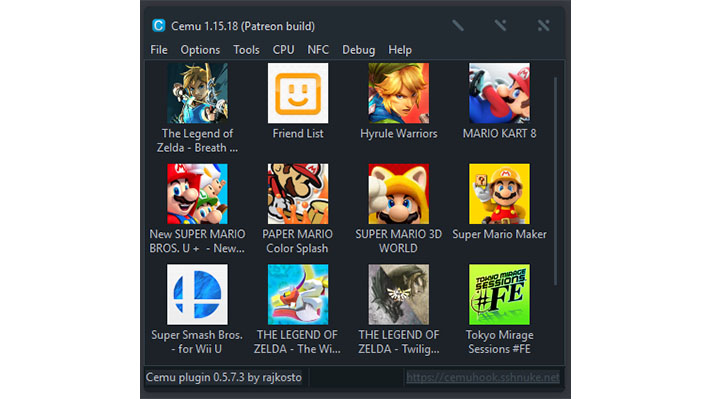Open the Zelda Wind Waker game icon
The width and height of the screenshot is (710, 399).
click(298, 294)
